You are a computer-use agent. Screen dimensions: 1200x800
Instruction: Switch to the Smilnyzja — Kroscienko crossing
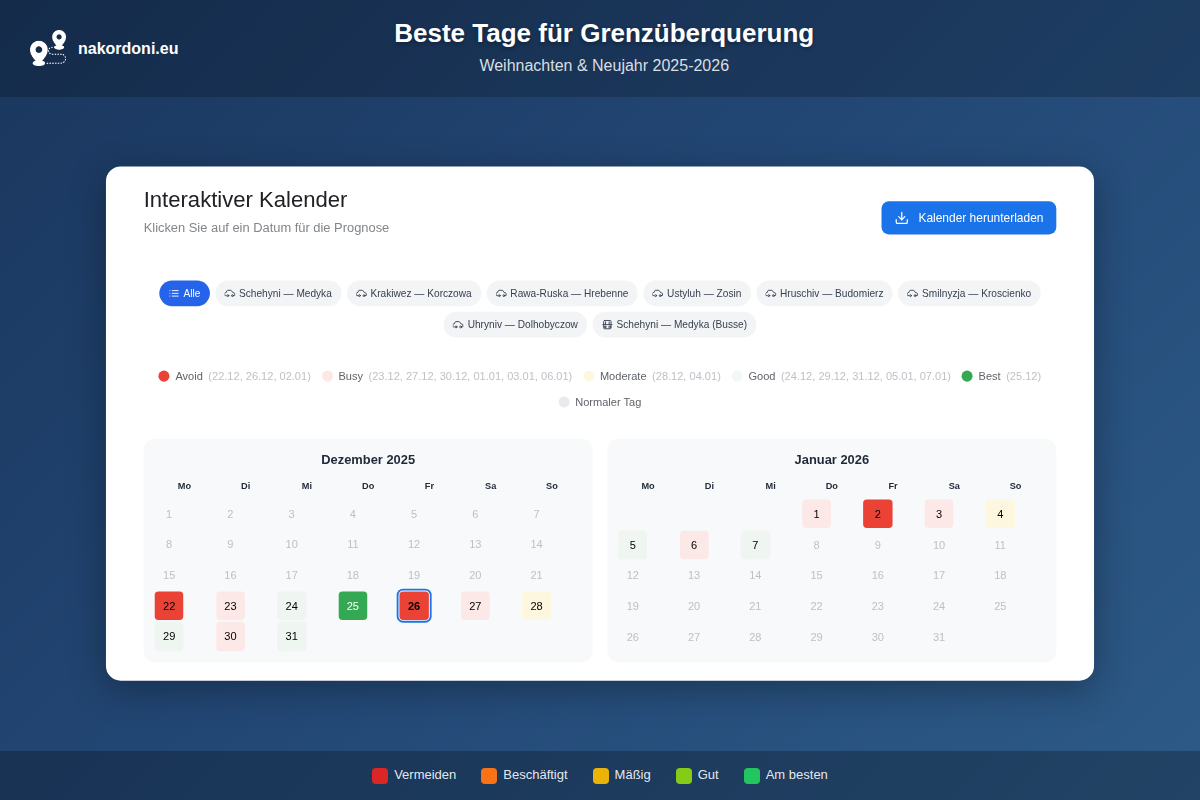click(x=968, y=294)
